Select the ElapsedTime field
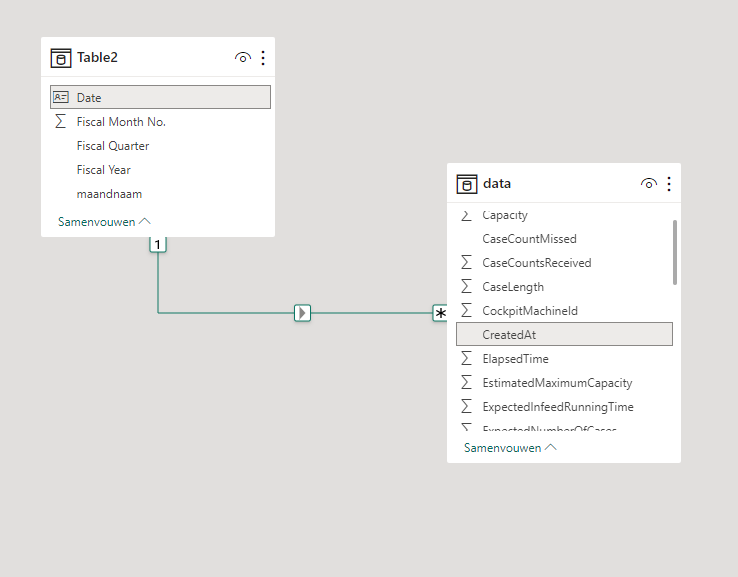This screenshot has height=577, width=738. pos(564,359)
